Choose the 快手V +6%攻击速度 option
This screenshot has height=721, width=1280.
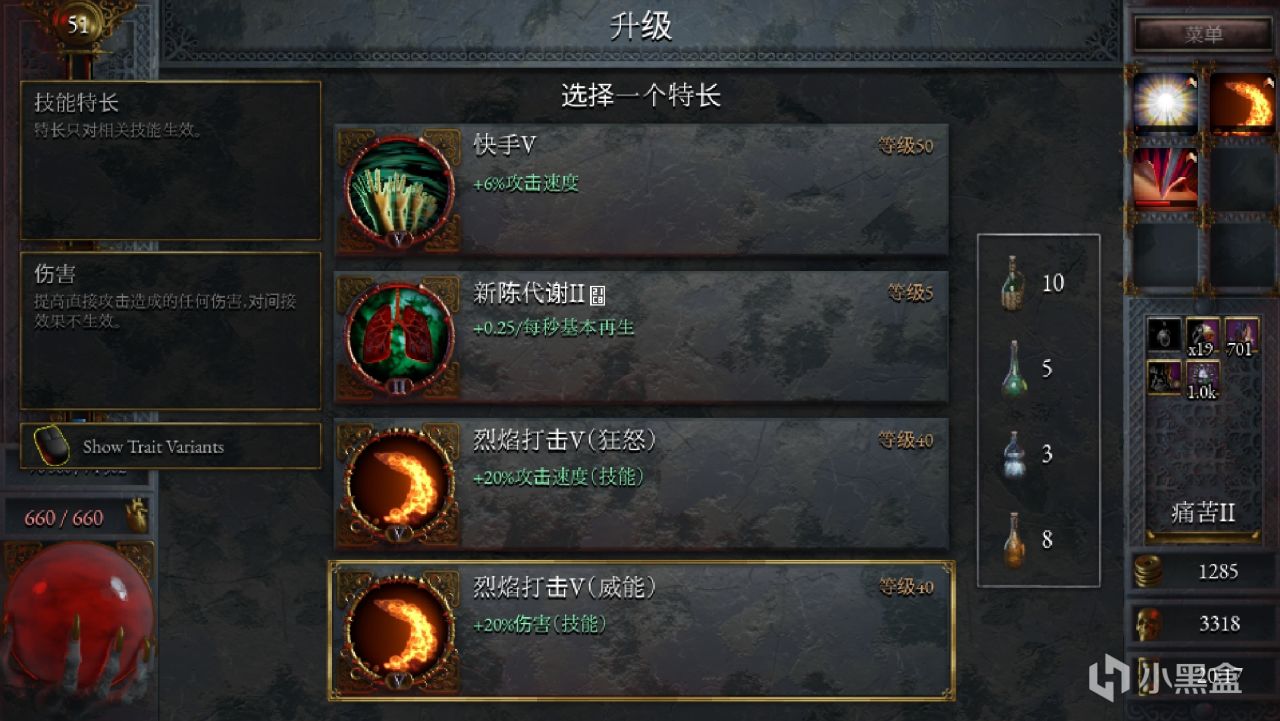coord(642,190)
